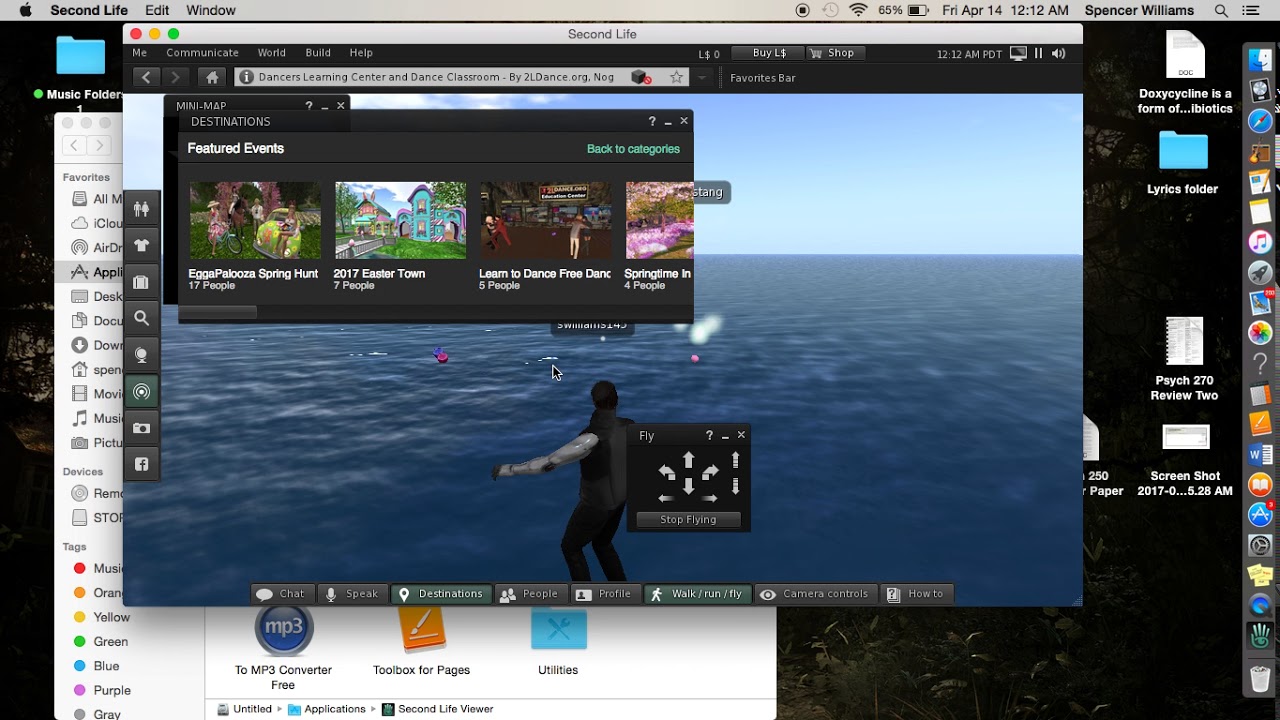Fly forward with the up arrow
Screen dimensions: 1280x720
[688, 460]
